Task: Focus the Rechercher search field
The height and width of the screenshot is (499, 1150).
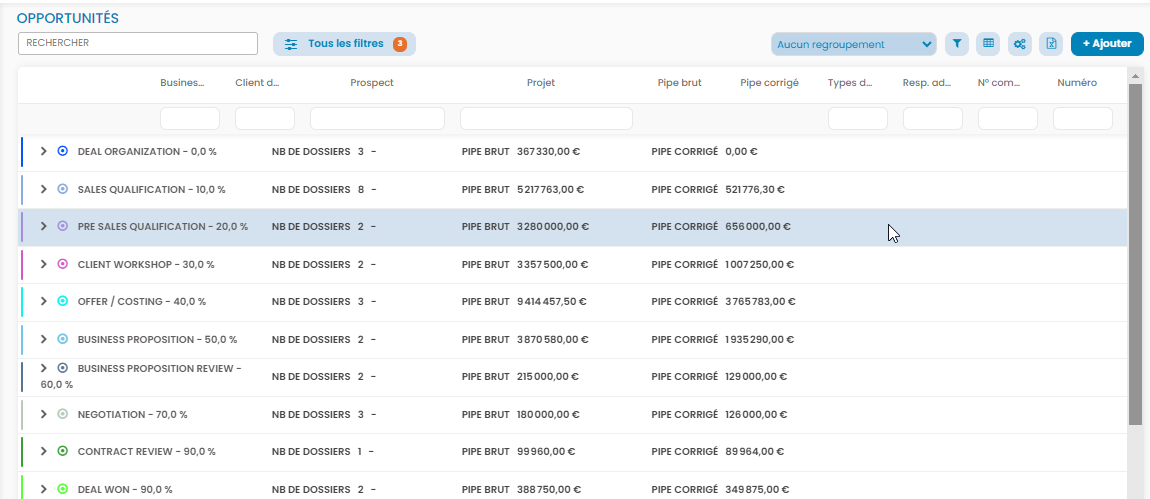Action: click(x=138, y=43)
